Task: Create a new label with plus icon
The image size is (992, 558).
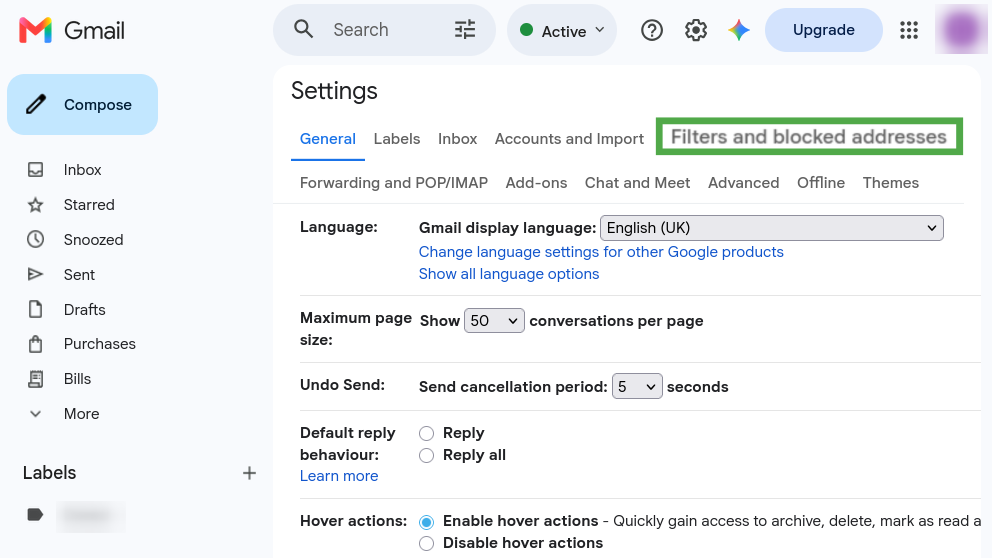Action: pyautogui.click(x=249, y=473)
